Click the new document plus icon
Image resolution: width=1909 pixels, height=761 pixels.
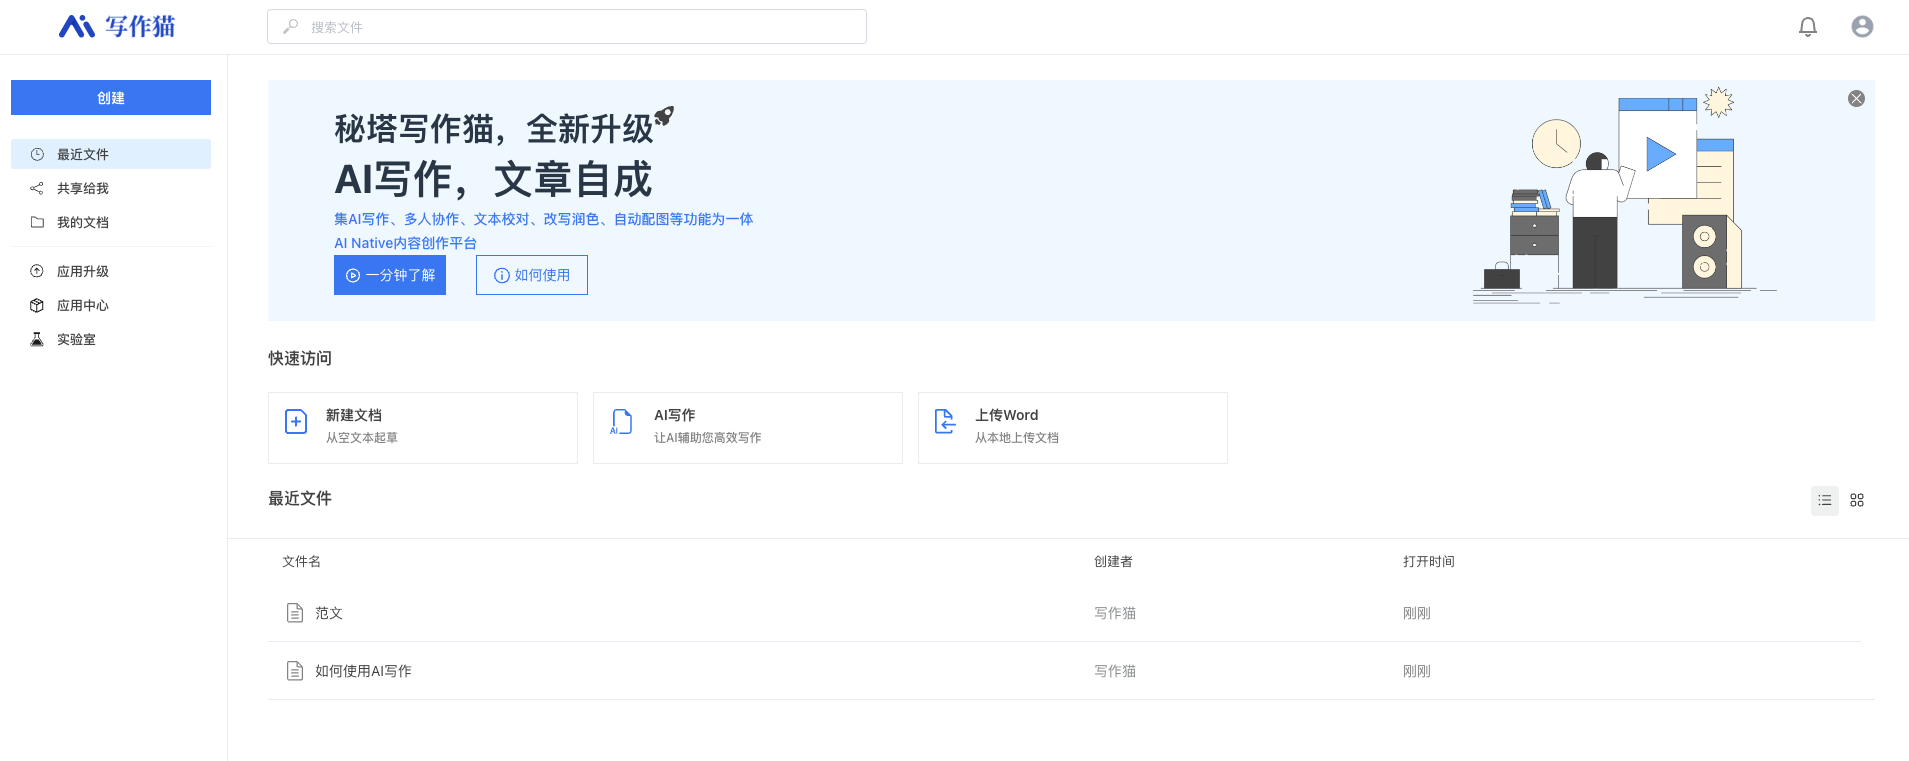tap(296, 422)
